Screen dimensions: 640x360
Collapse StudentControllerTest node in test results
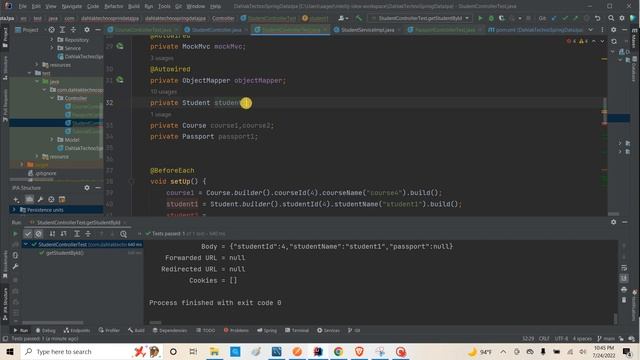tap(26, 244)
